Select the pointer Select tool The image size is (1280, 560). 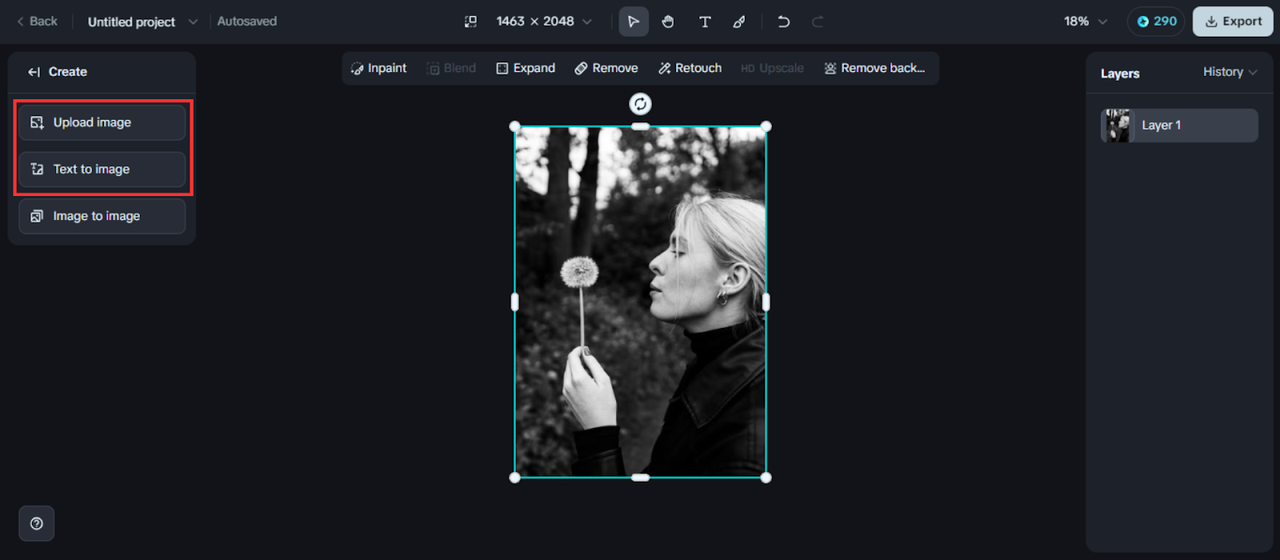click(633, 21)
